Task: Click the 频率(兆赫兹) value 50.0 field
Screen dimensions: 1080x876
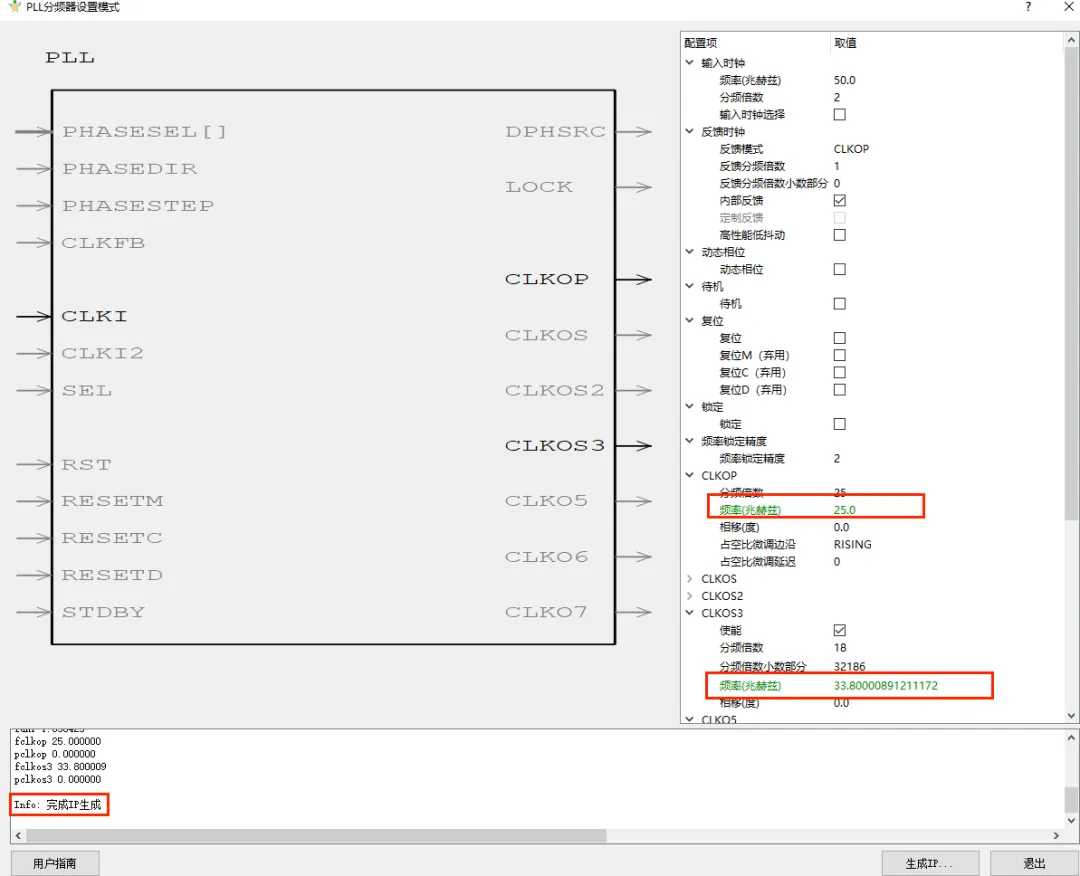Action: coord(946,80)
